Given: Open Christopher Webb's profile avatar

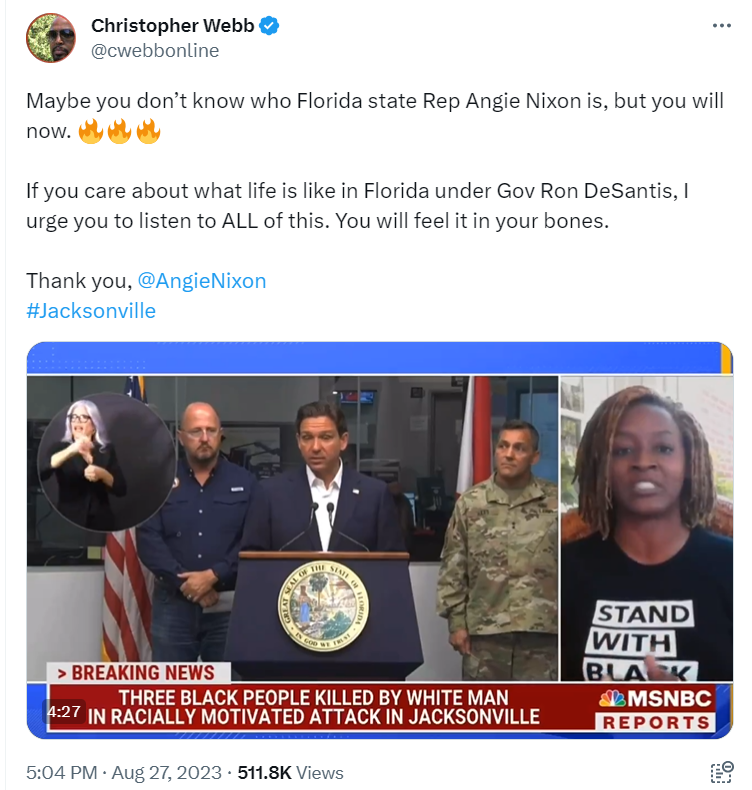Looking at the screenshot, I should click(x=50, y=38).
